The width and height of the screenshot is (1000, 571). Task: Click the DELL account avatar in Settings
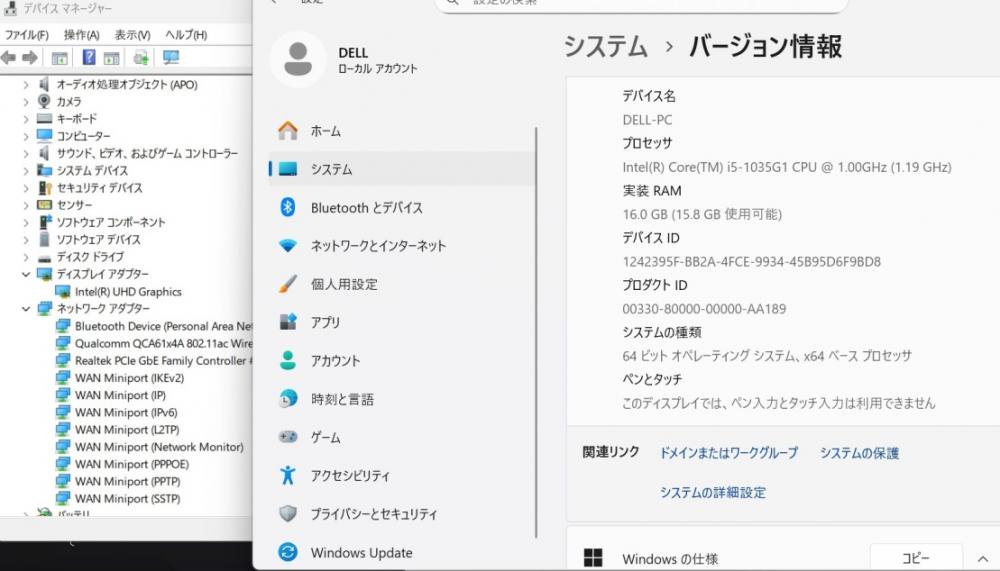[x=298, y=59]
